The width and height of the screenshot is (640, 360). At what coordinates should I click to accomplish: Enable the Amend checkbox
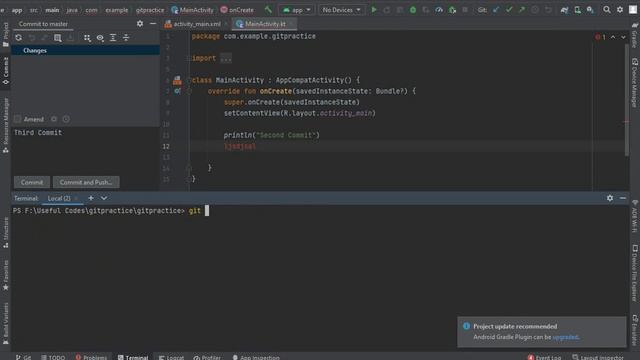click(x=17, y=119)
